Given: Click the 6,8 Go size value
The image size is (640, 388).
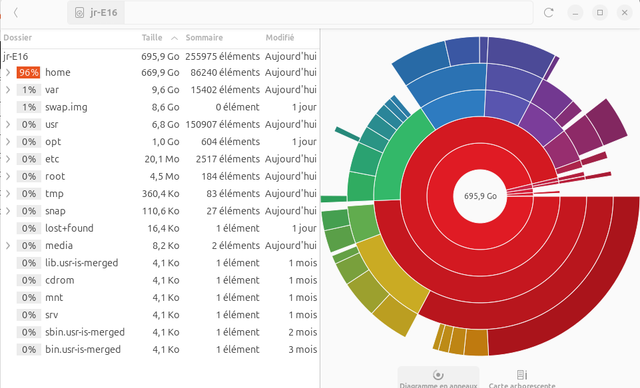Looking at the screenshot, I should (165, 124).
